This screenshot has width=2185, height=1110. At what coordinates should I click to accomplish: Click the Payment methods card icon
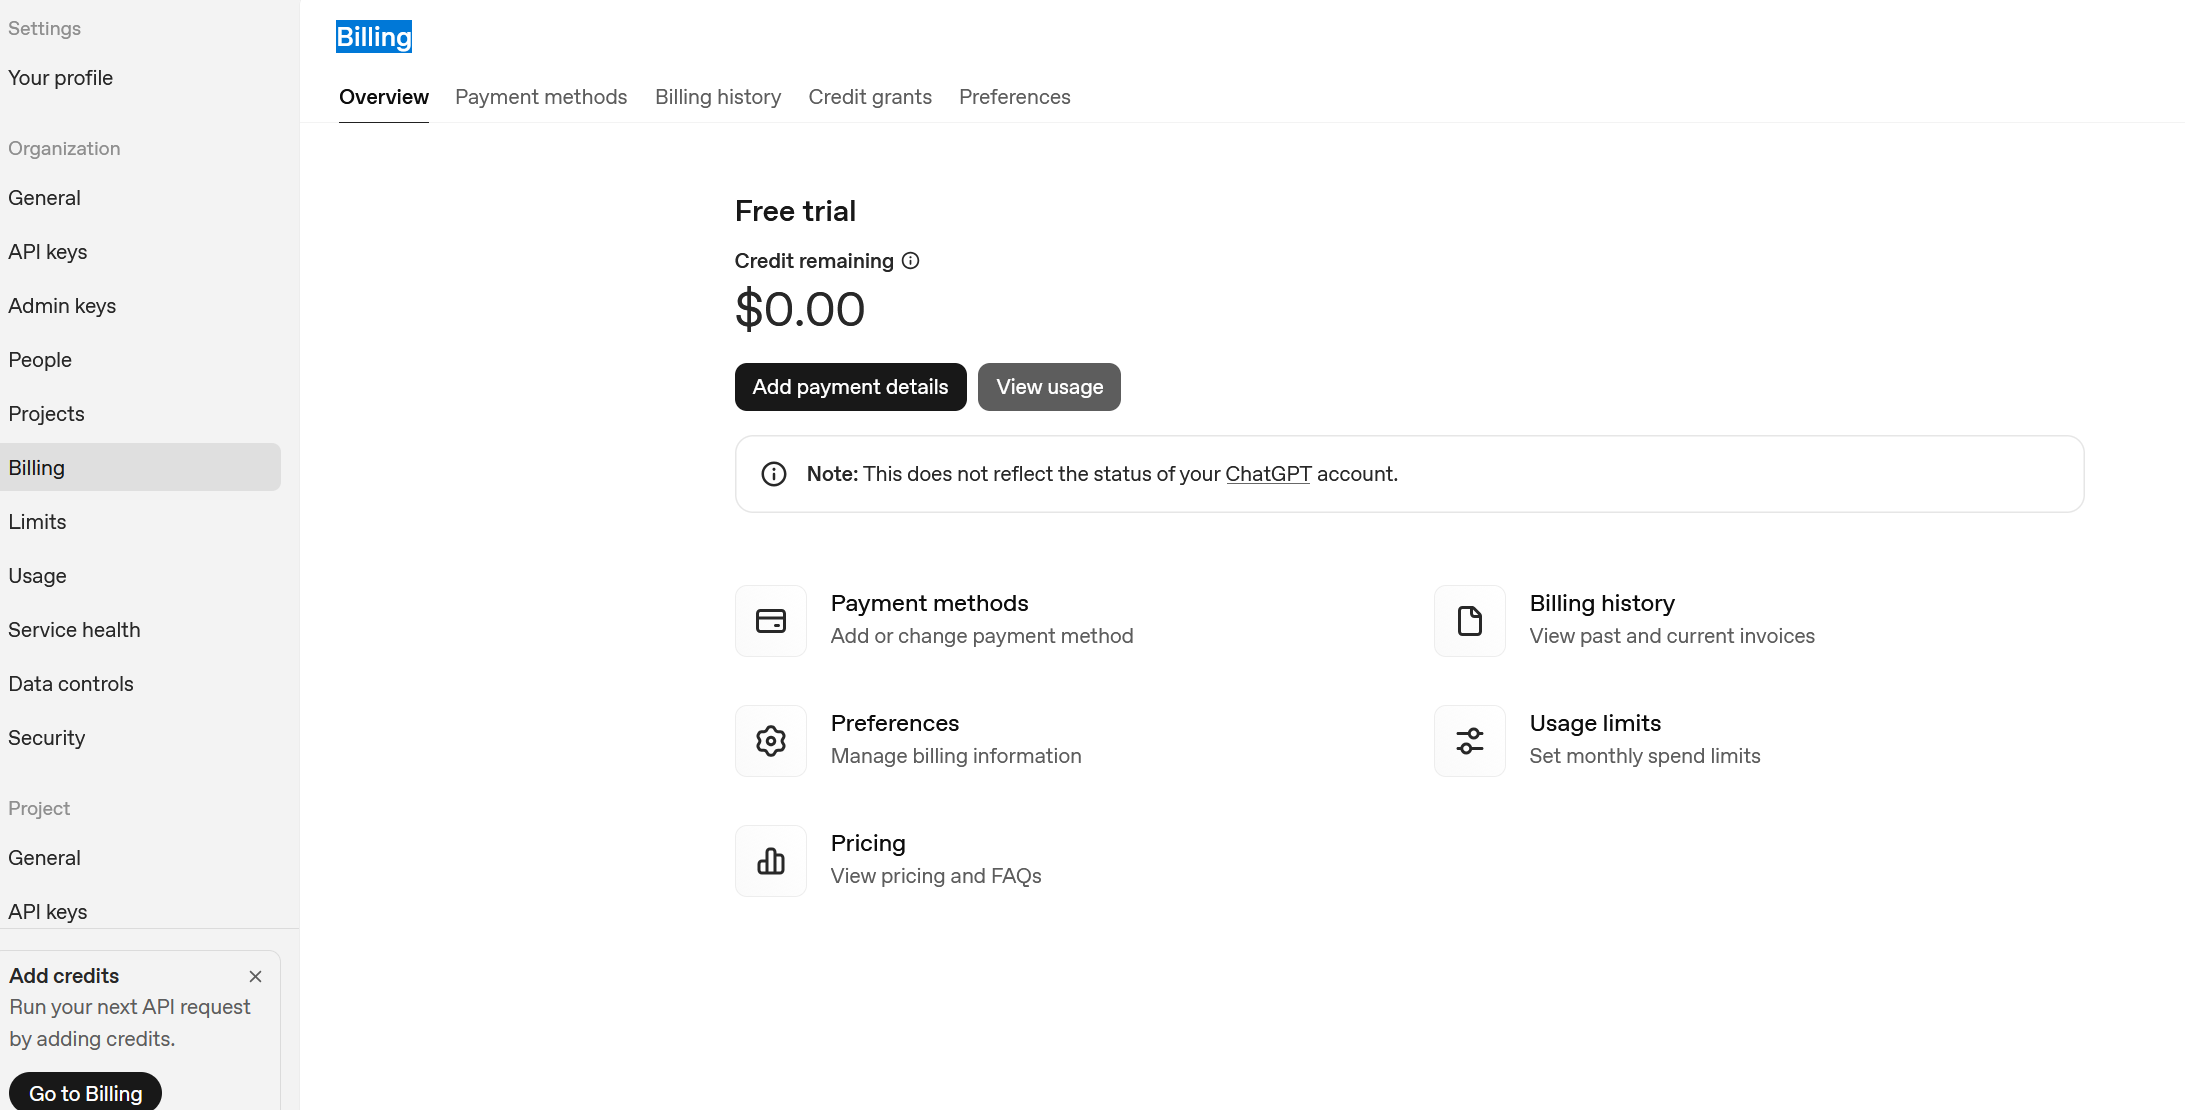pyautogui.click(x=770, y=621)
